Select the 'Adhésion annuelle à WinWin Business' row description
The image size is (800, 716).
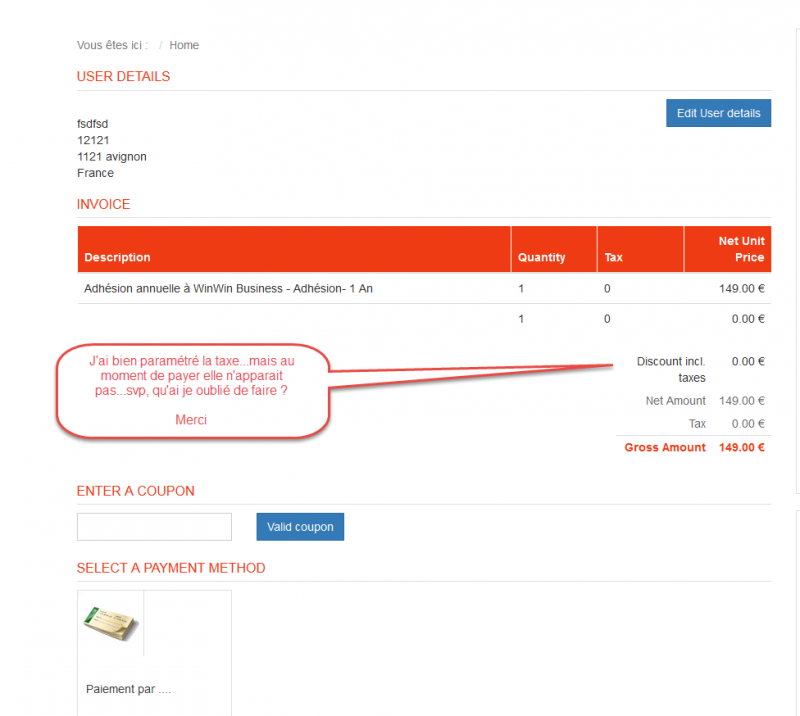point(228,289)
